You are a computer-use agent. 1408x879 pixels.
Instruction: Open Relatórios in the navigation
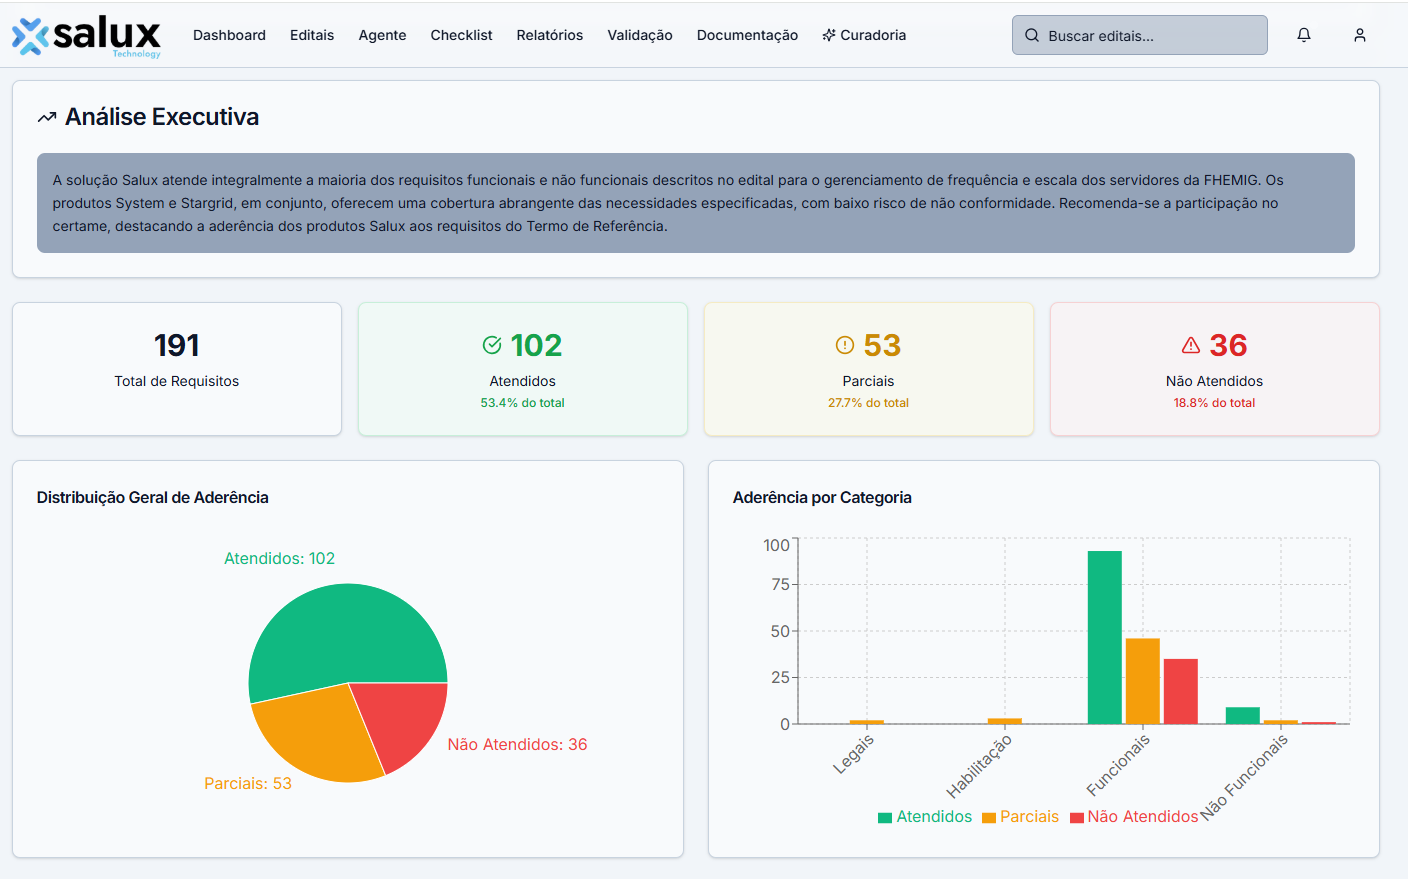(x=550, y=35)
